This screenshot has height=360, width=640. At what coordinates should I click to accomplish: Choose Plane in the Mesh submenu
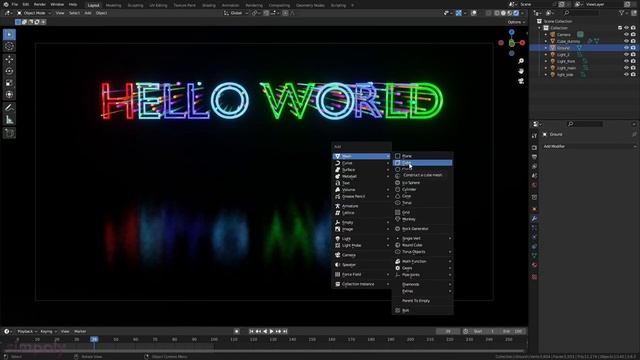[422, 156]
